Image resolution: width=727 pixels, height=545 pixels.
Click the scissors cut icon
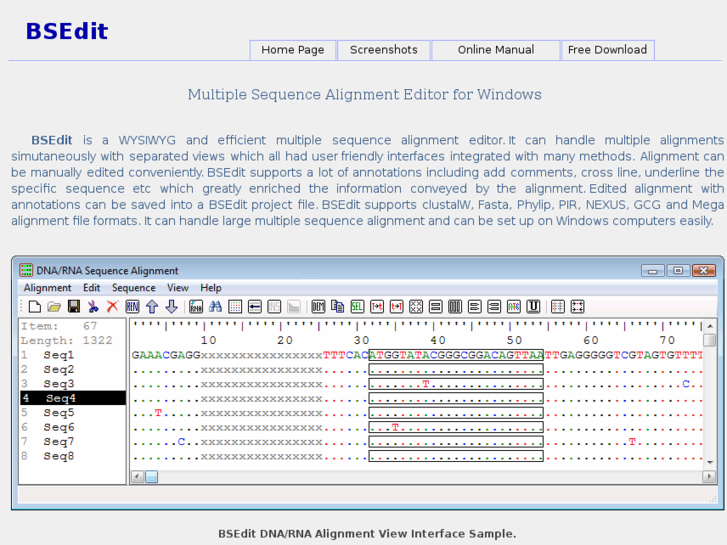point(93,307)
